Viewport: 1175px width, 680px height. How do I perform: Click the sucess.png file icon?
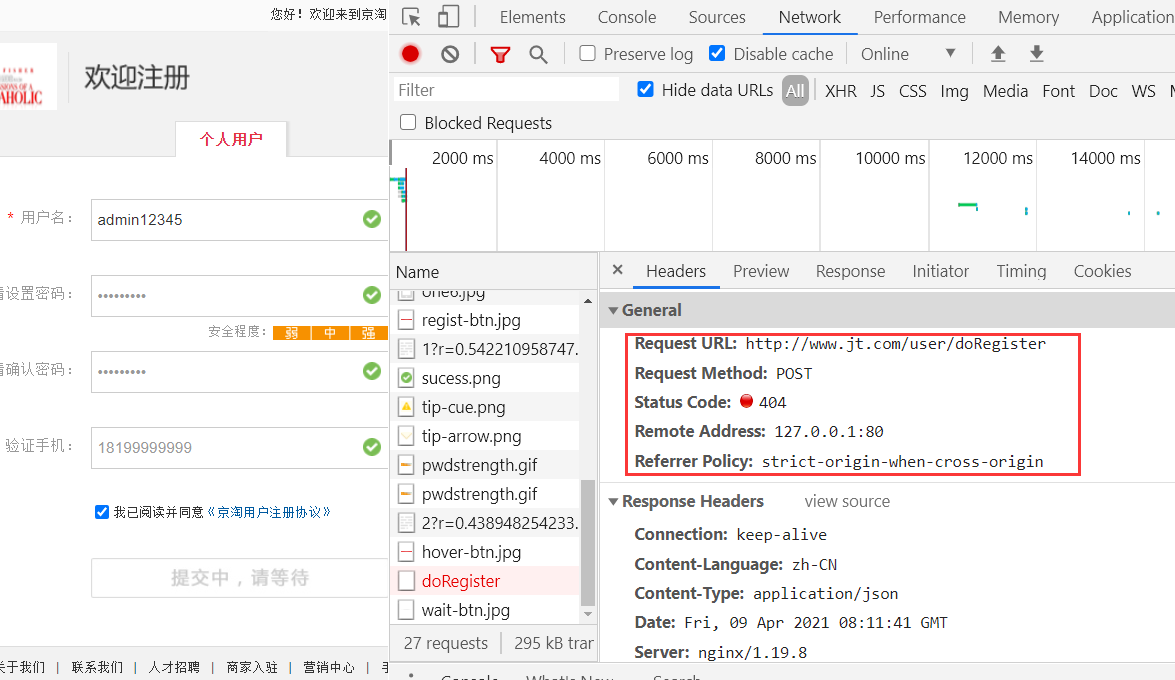point(406,378)
